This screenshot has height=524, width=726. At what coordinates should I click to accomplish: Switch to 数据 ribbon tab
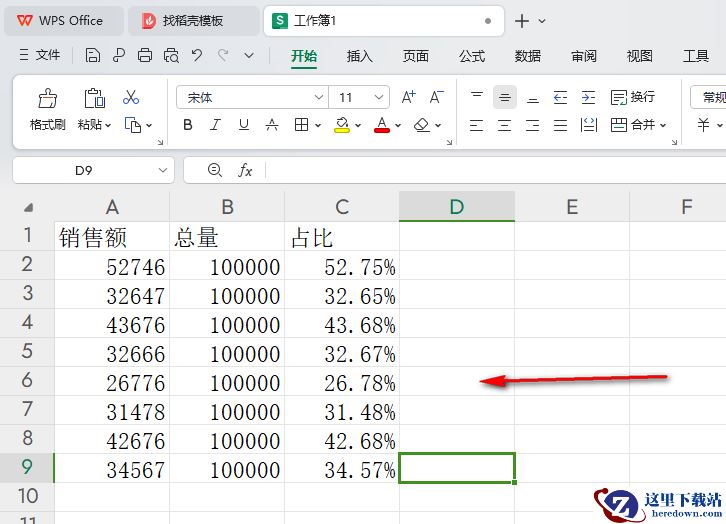click(x=528, y=56)
